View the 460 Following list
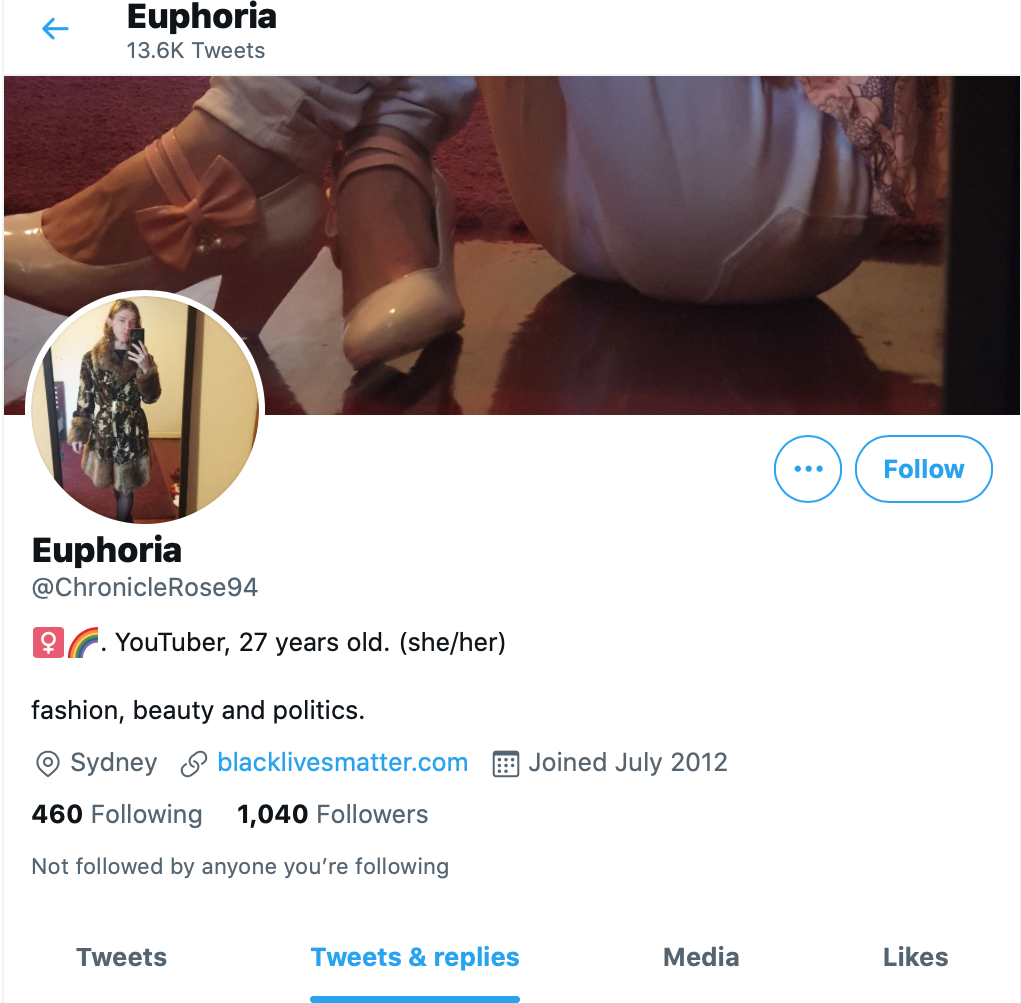Image resolution: width=1021 pixels, height=1003 pixels. coord(117,815)
